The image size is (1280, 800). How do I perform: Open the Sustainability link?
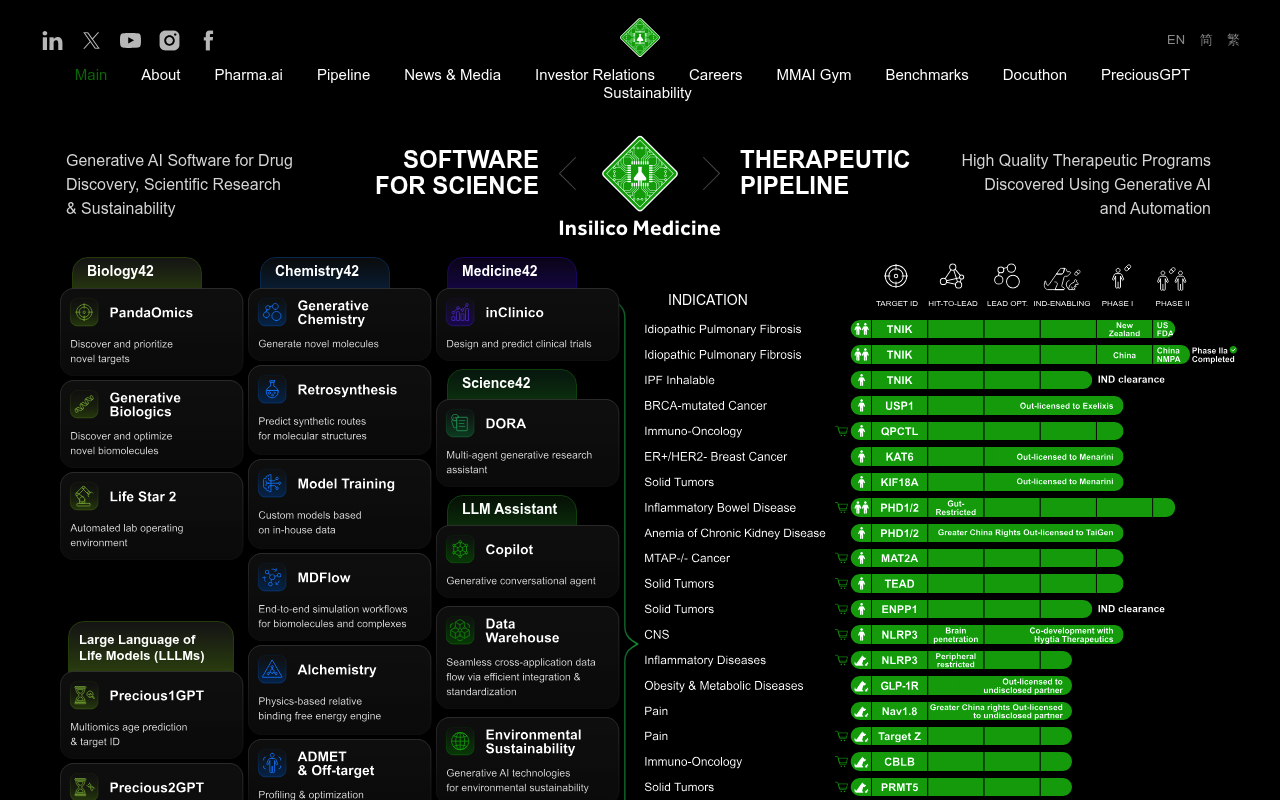coord(647,93)
